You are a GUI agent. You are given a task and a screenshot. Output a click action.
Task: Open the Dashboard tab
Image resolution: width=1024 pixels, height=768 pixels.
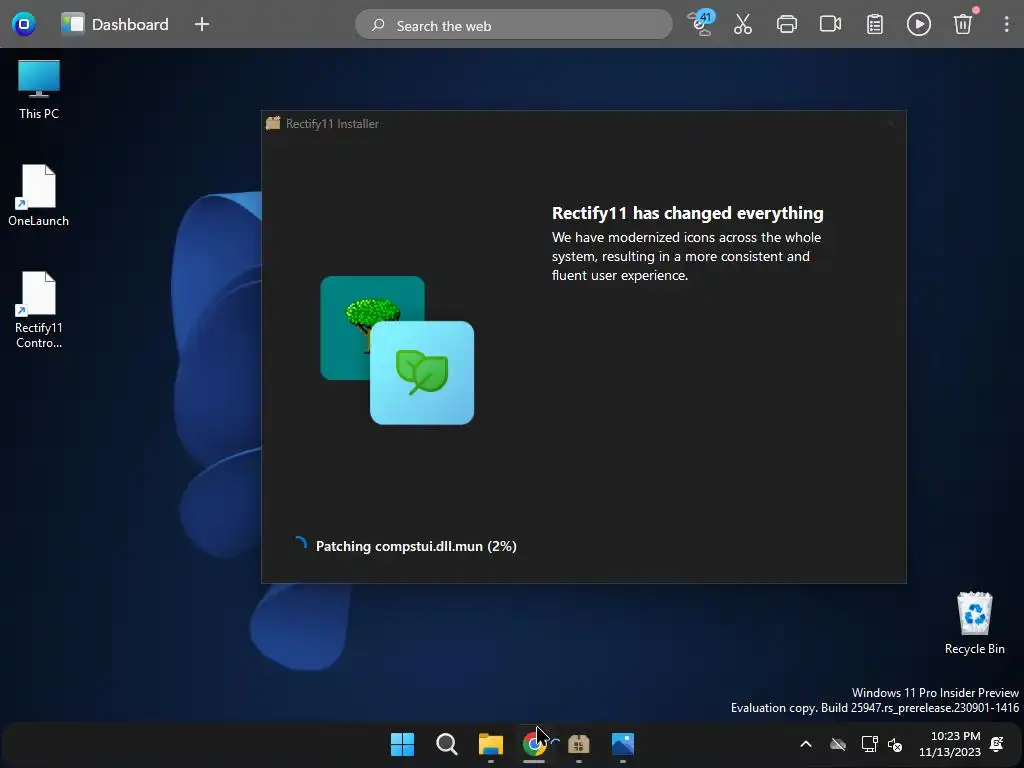pos(115,24)
